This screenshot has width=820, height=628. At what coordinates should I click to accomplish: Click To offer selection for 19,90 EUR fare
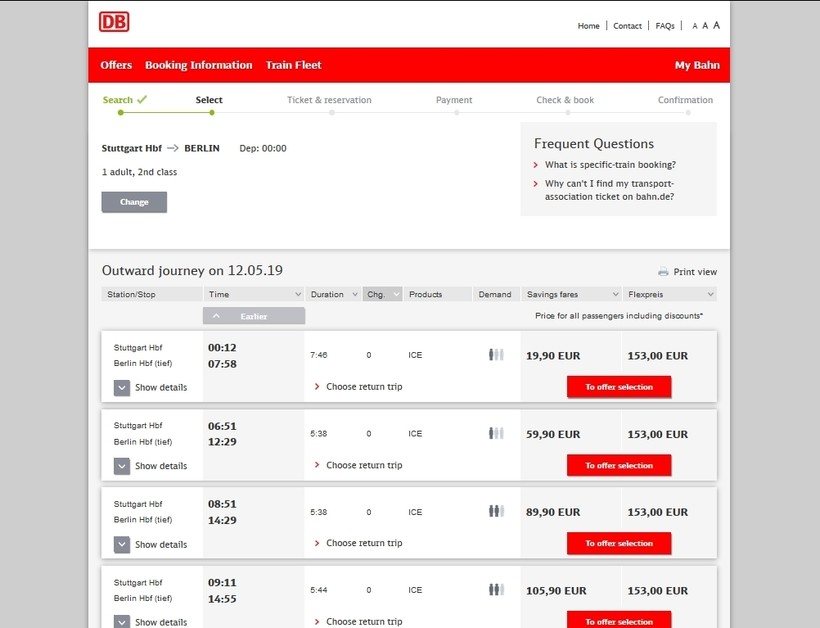pyautogui.click(x=619, y=387)
